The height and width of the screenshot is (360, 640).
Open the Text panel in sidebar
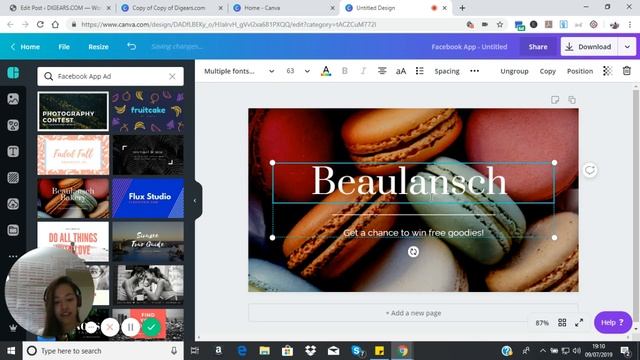pos(13,152)
